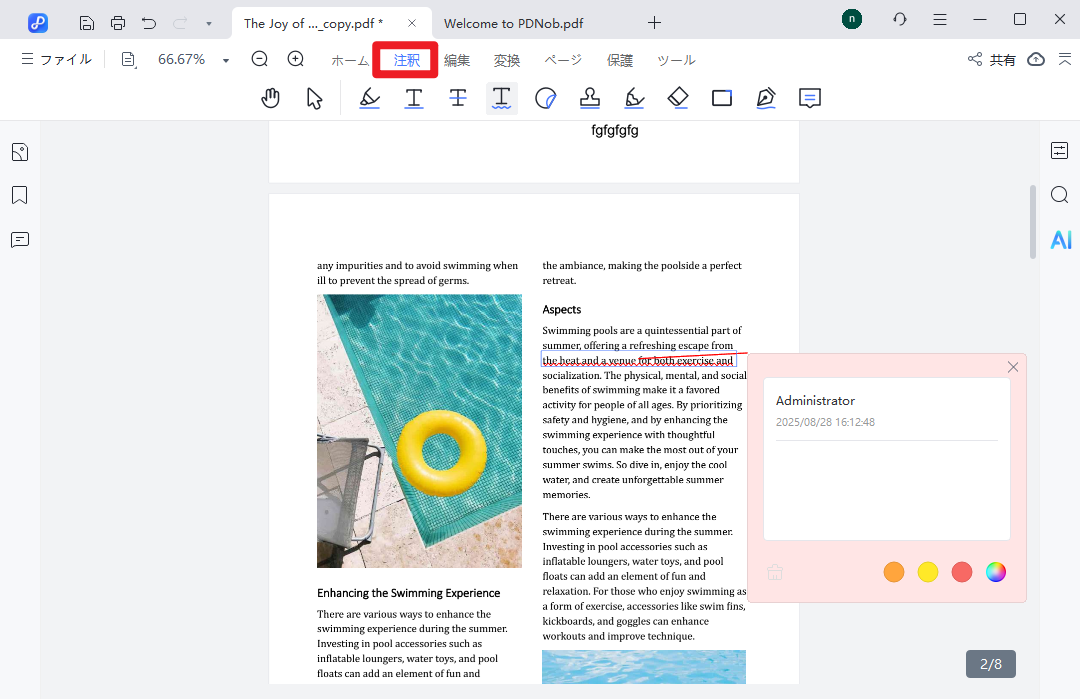Viewport: 1080px width, 699px height.
Task: Open the zoom percentage dropdown
Action: tap(226, 61)
